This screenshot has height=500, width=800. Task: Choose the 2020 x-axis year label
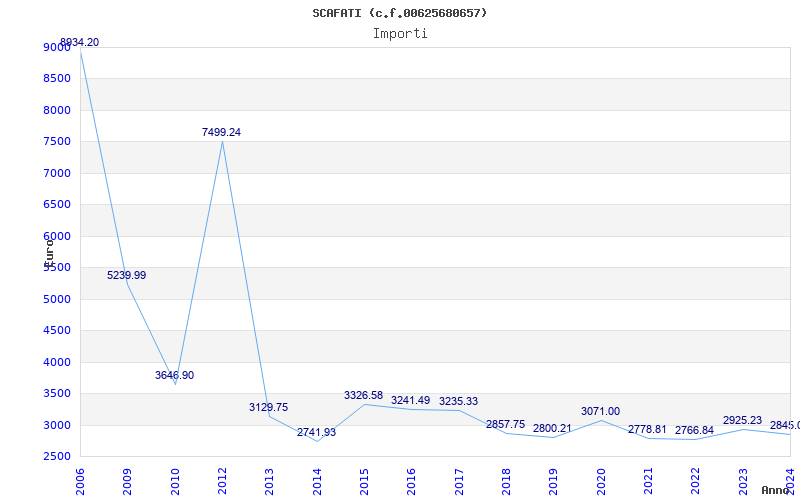tap(601, 480)
